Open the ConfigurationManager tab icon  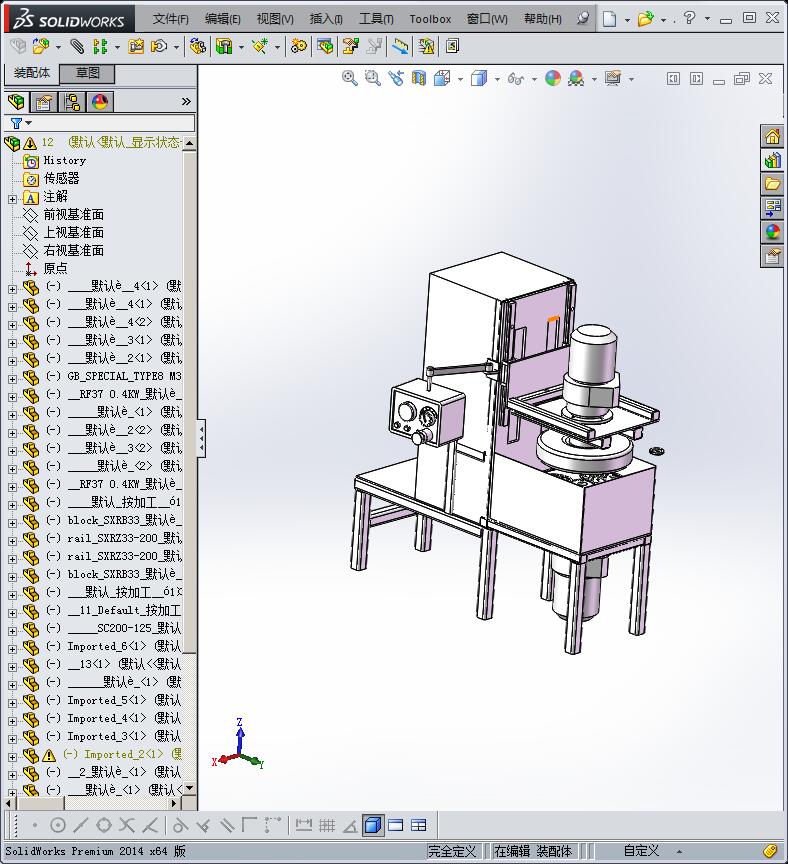point(72,102)
